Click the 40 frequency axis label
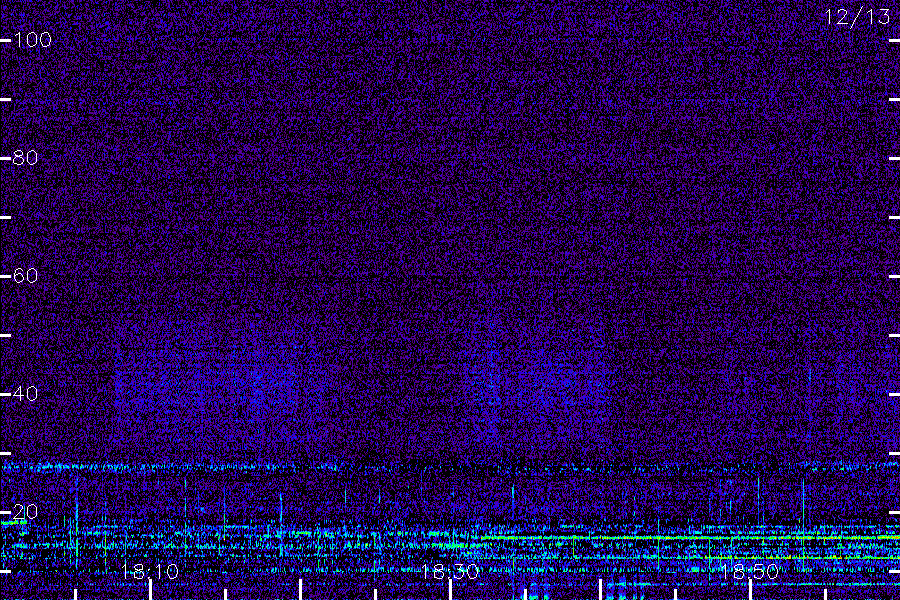The image size is (900, 600). click(x=25, y=394)
